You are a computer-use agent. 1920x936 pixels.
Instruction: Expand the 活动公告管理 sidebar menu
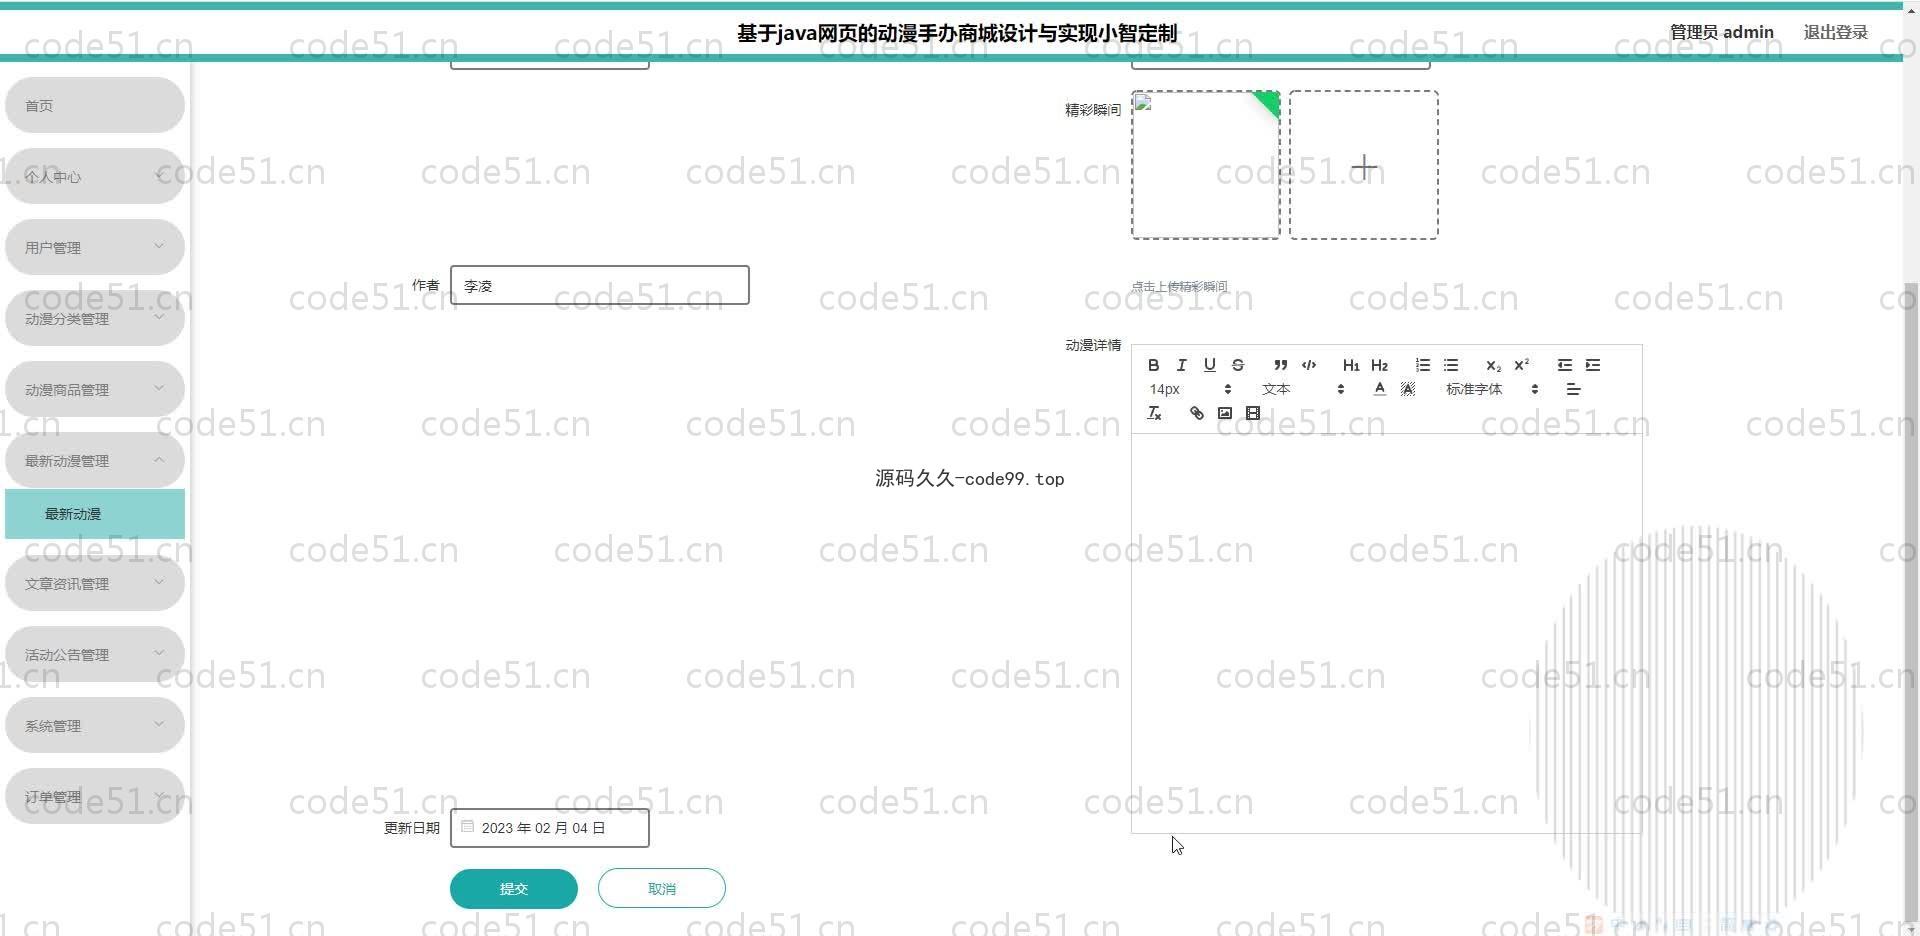[95, 654]
